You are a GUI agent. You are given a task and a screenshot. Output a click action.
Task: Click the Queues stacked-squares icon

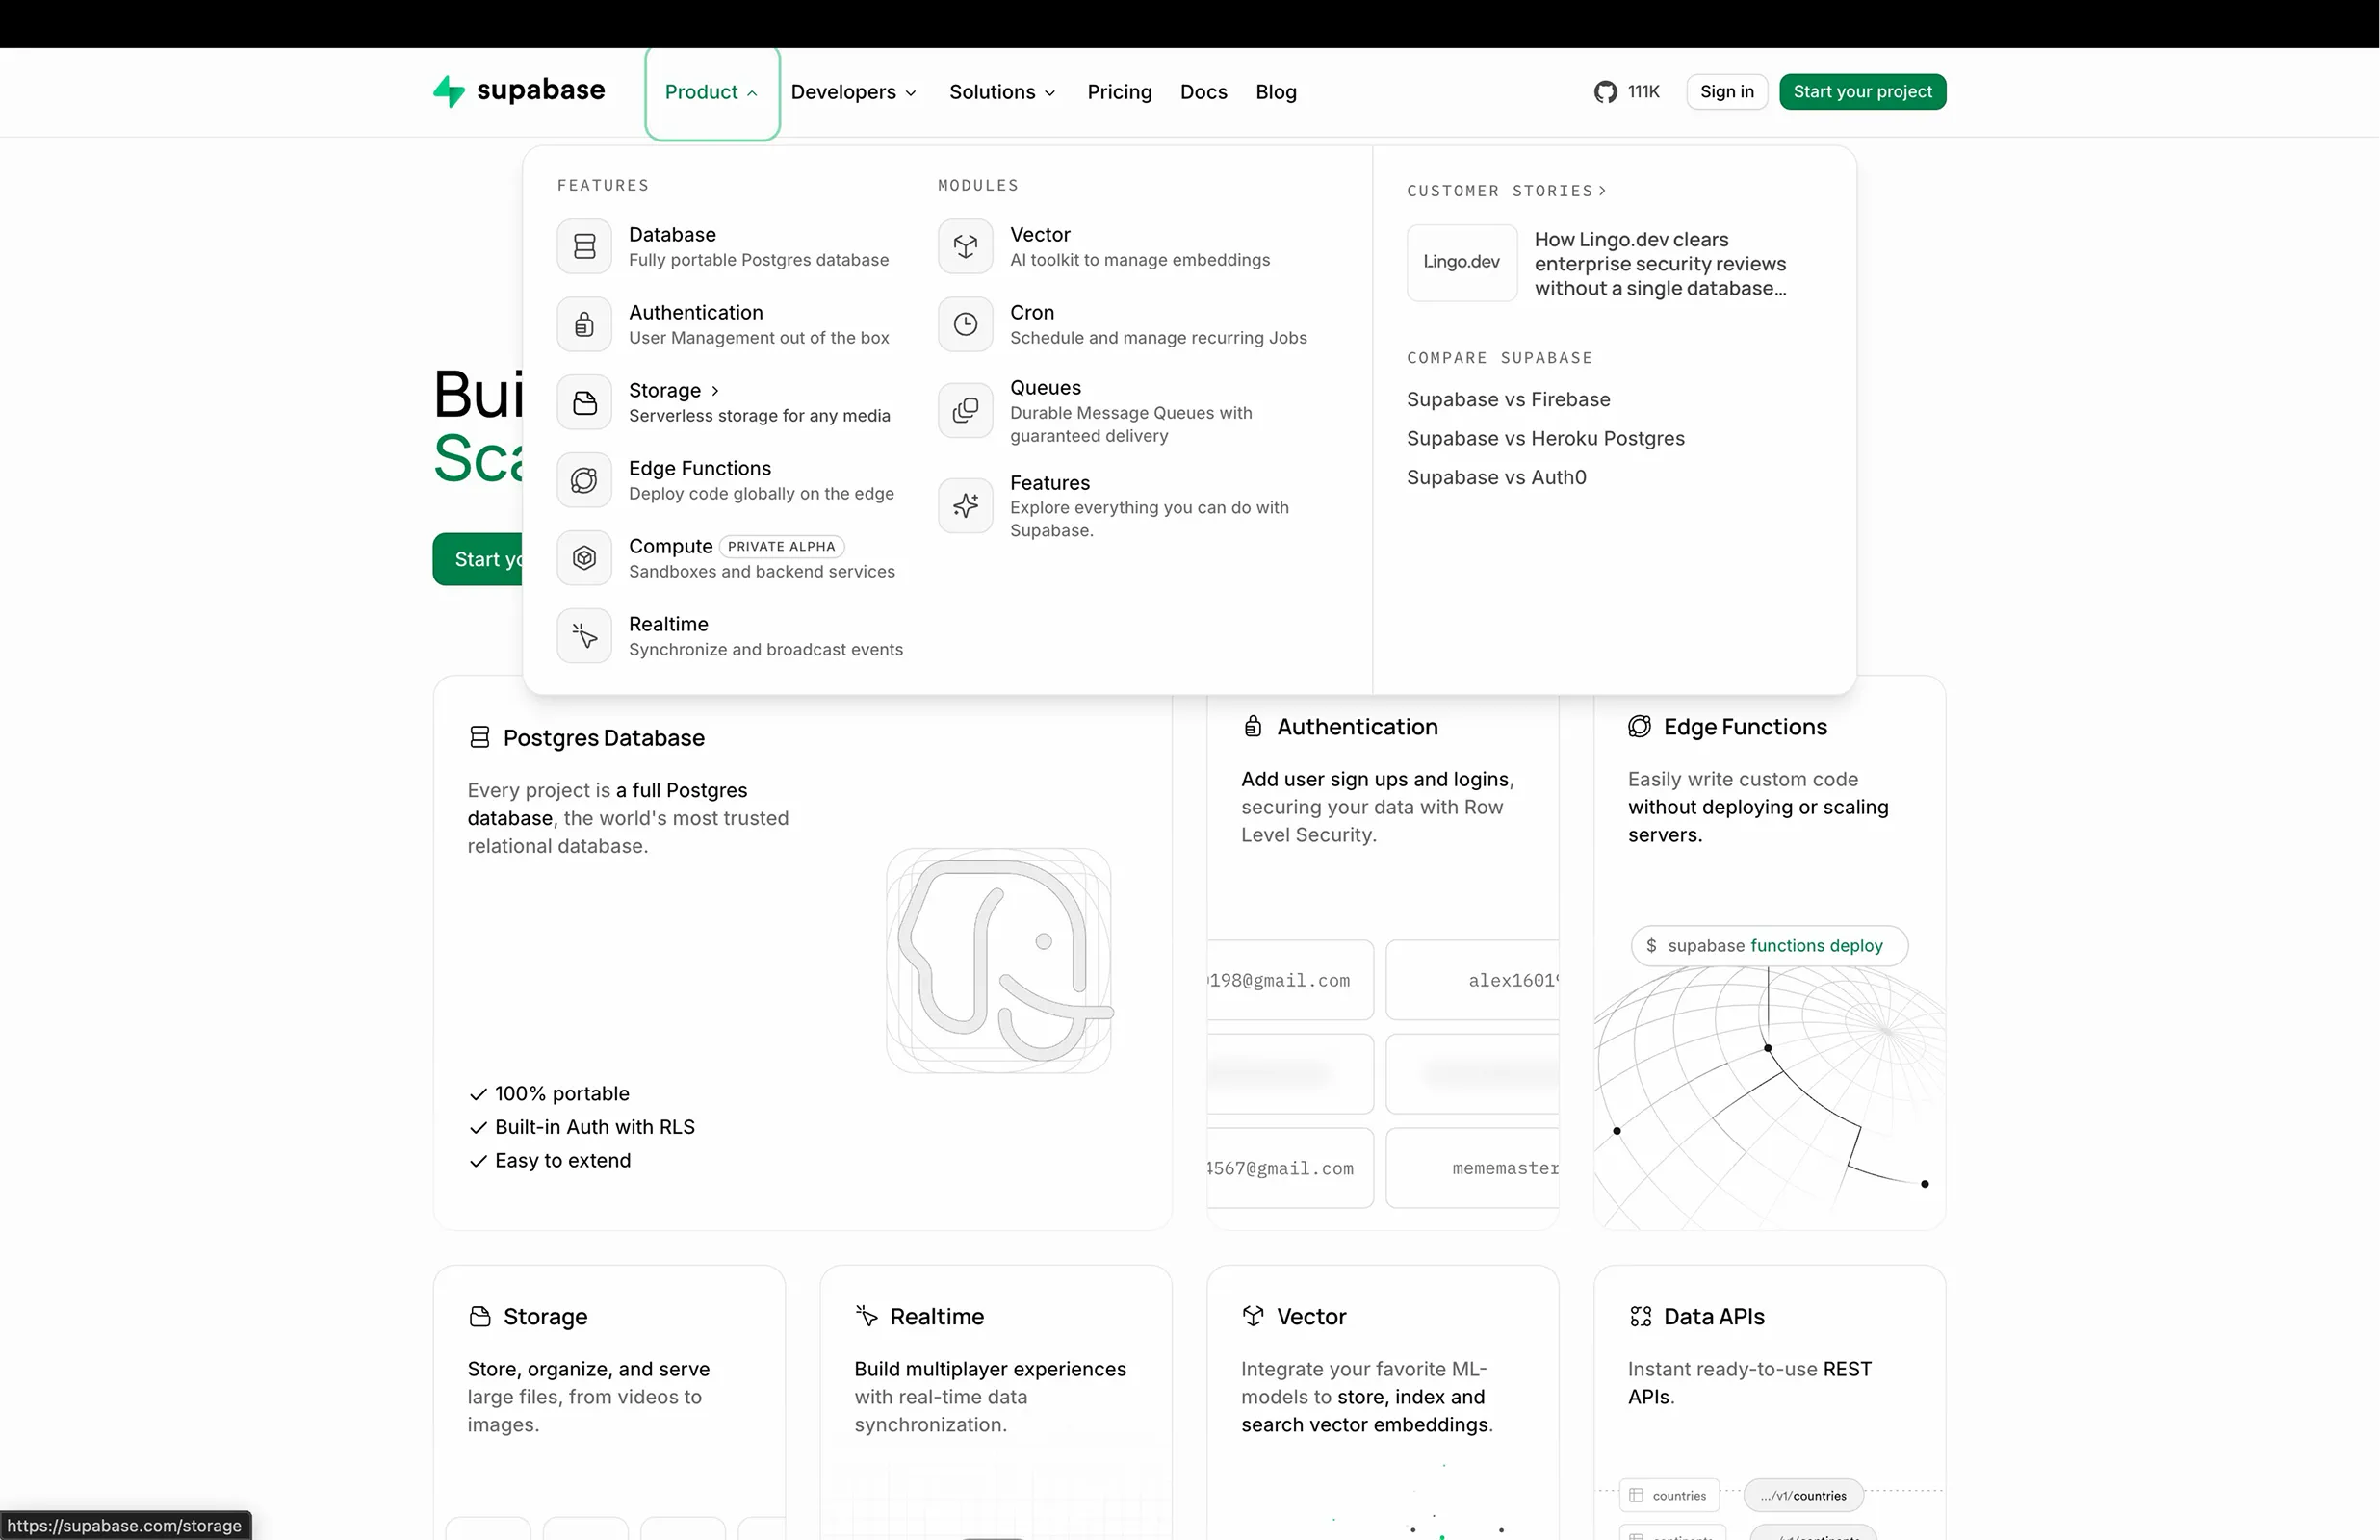pyautogui.click(x=965, y=410)
